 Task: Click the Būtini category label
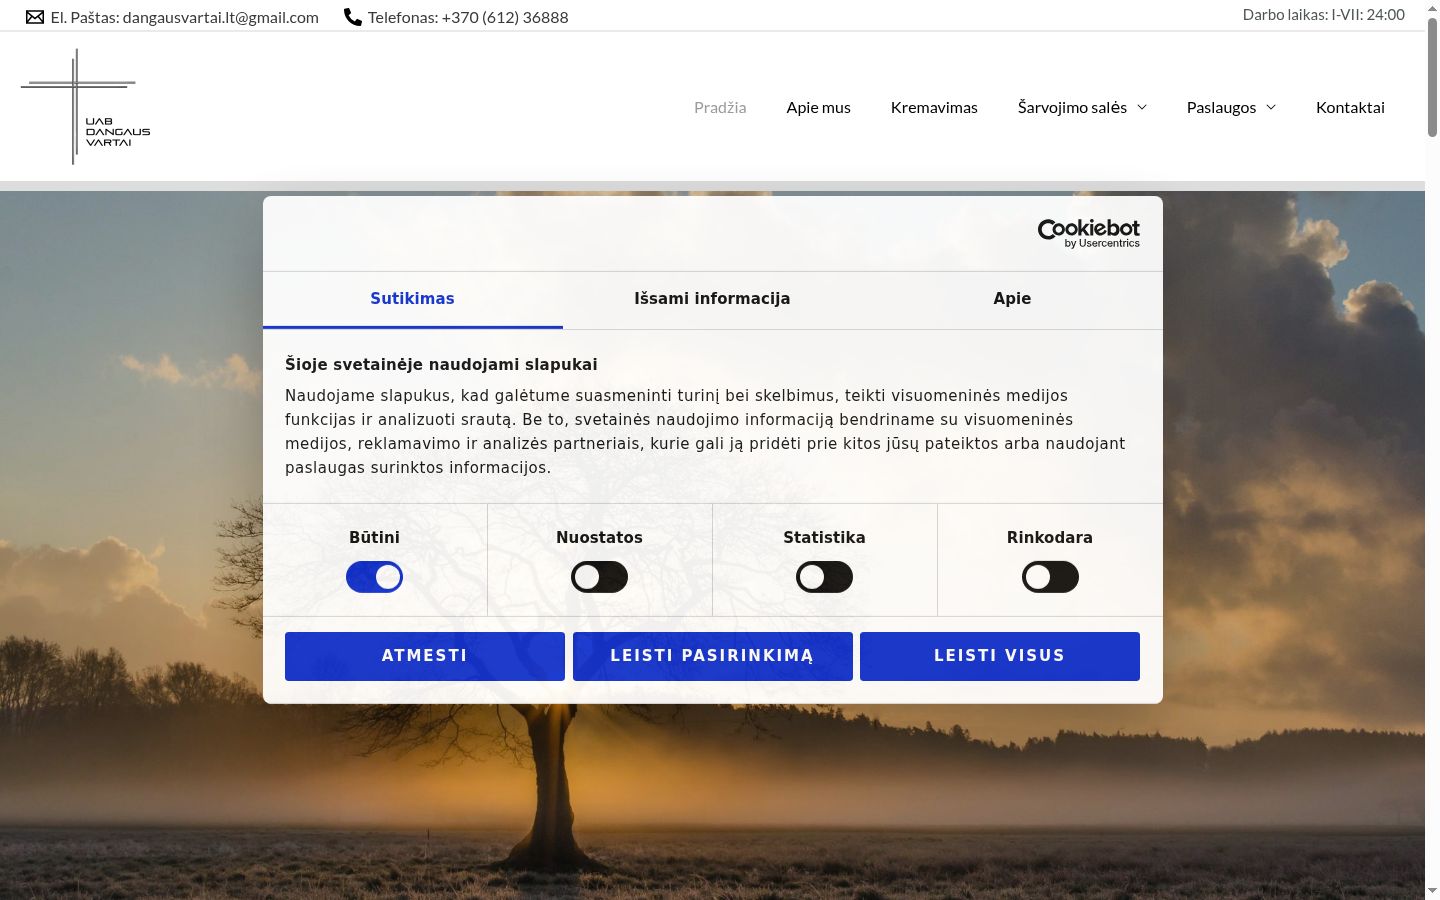click(374, 537)
